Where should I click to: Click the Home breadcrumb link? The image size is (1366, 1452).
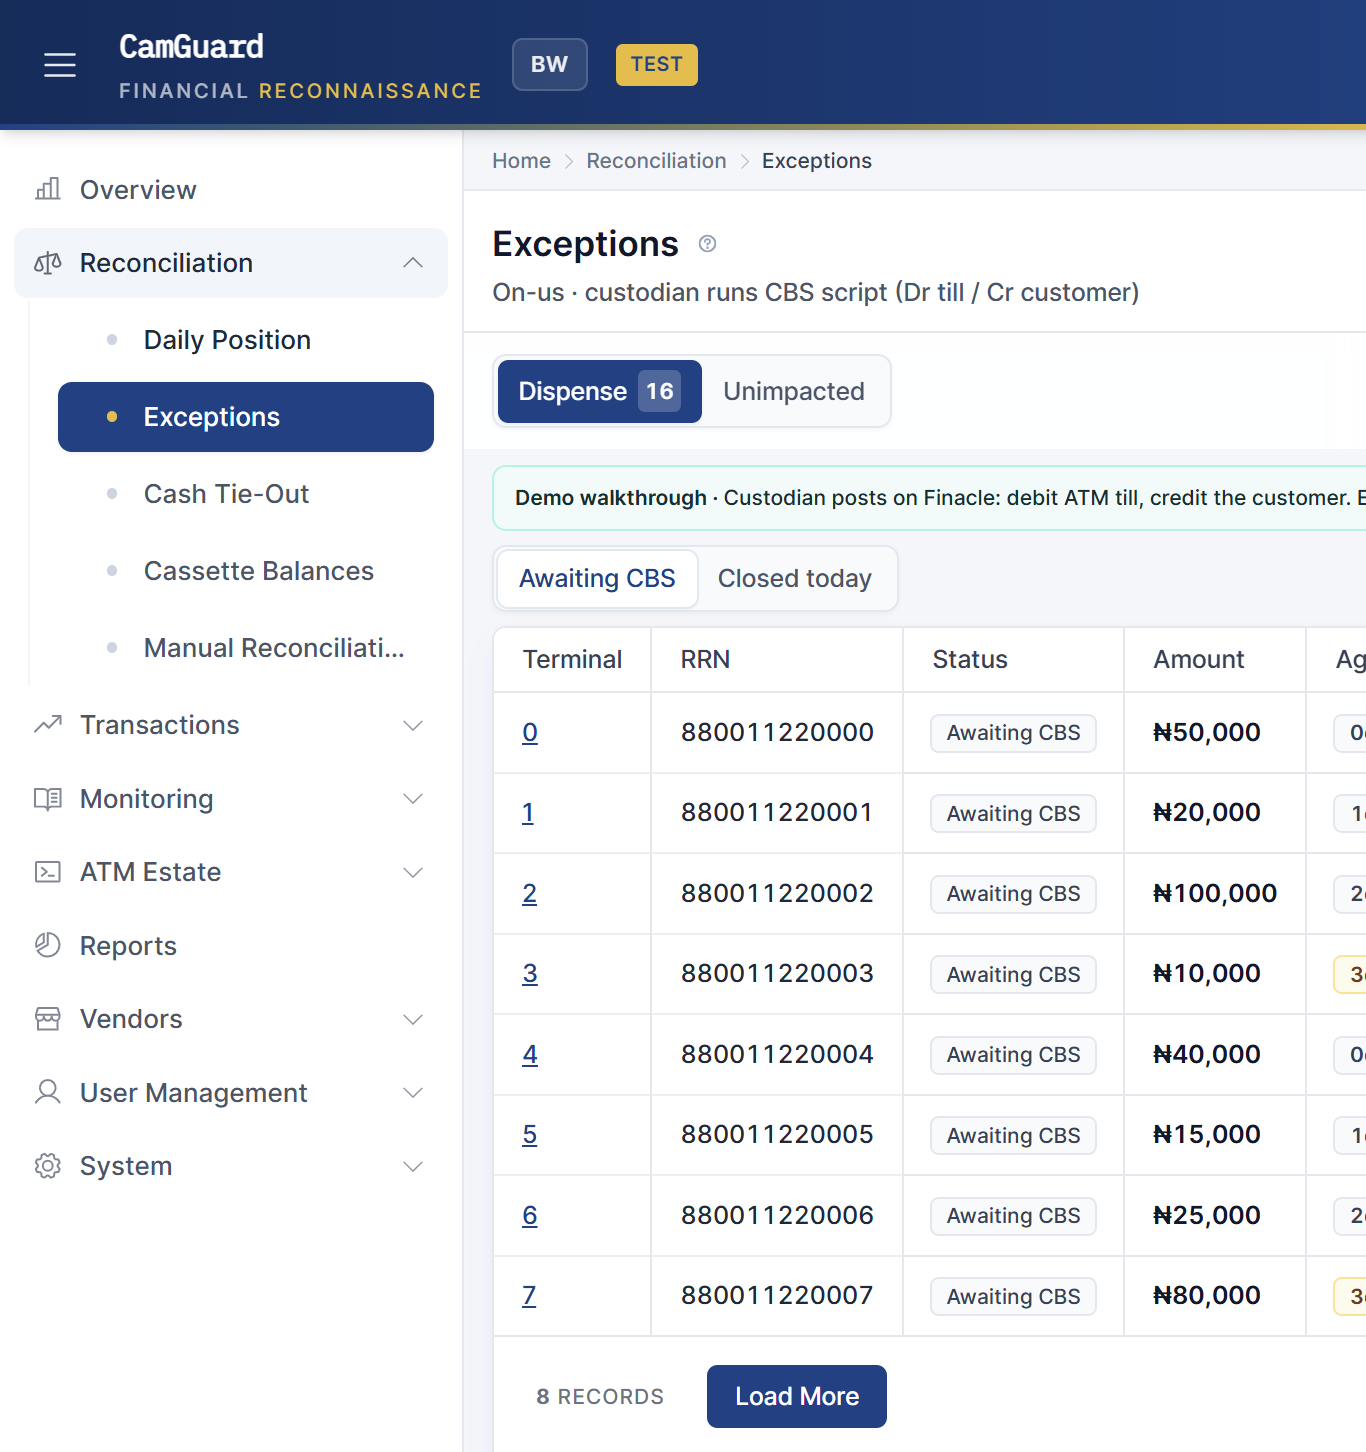[x=521, y=161]
